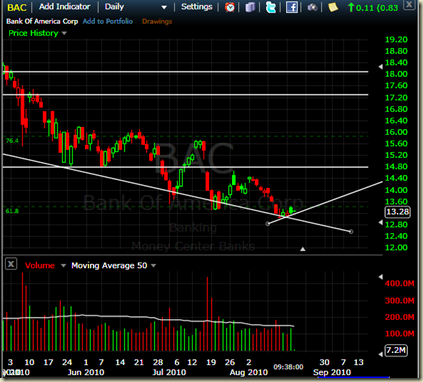Open the Moving Average 50 dropdown arrow
Image resolution: width=423 pixels, height=382 pixels.
(154, 266)
